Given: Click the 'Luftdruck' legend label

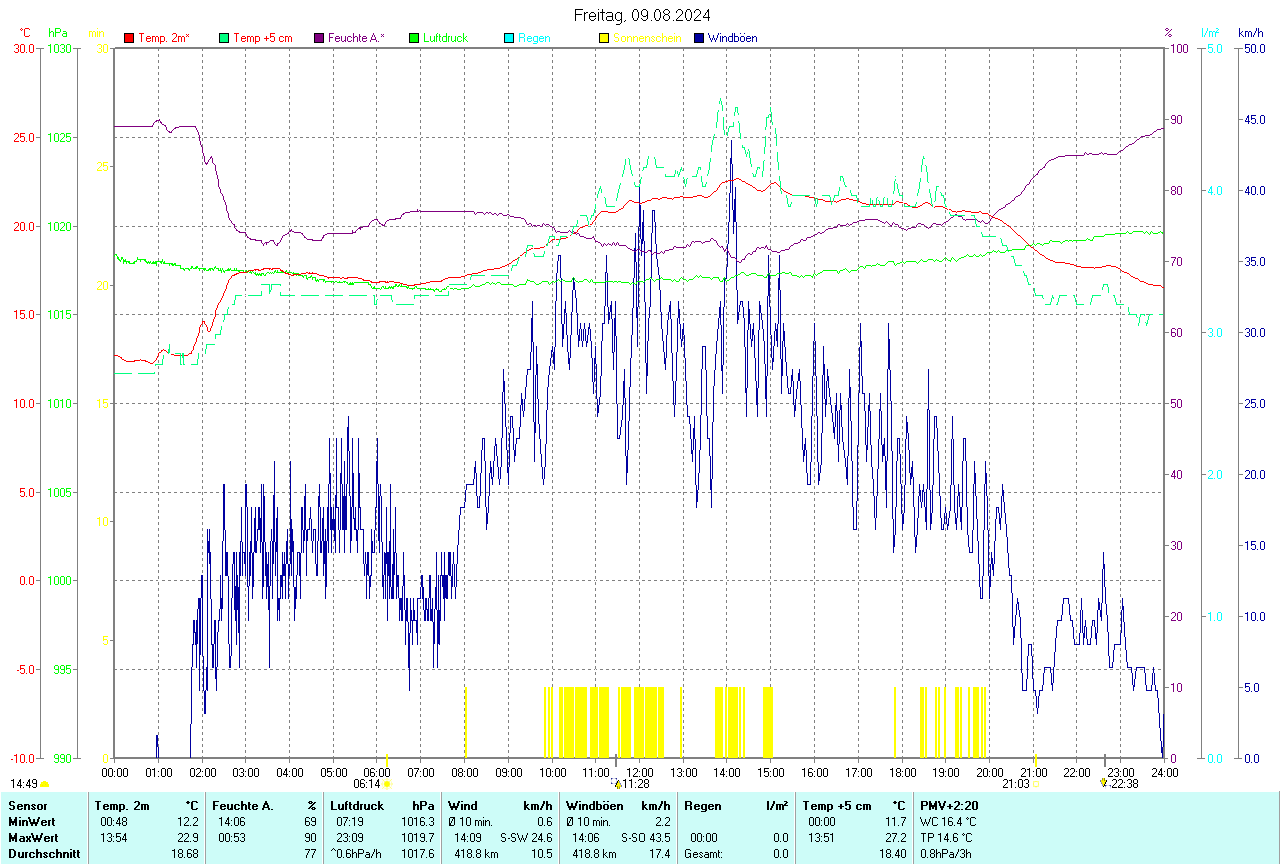Looking at the screenshot, I should pyautogui.click(x=446, y=38).
